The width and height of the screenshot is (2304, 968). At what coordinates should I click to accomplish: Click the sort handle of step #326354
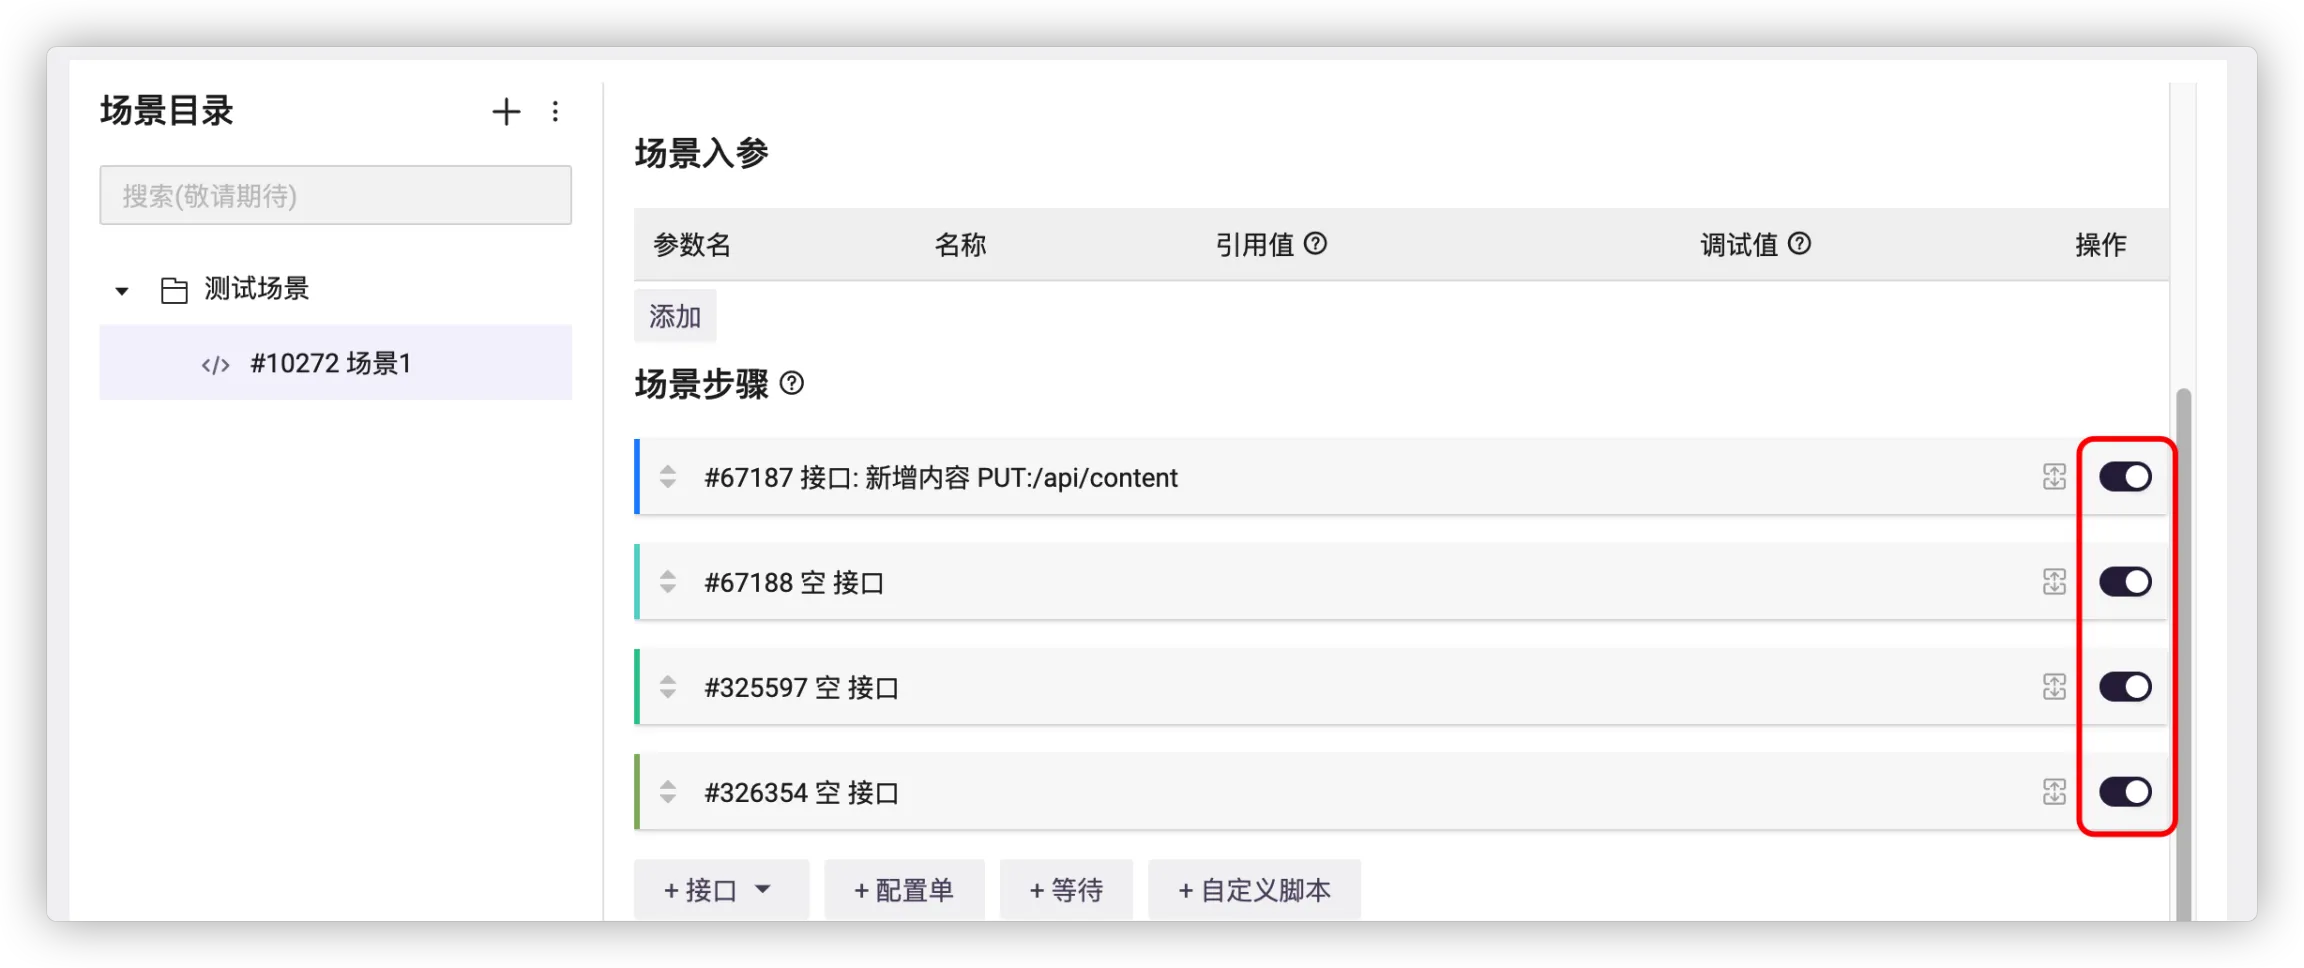(668, 792)
